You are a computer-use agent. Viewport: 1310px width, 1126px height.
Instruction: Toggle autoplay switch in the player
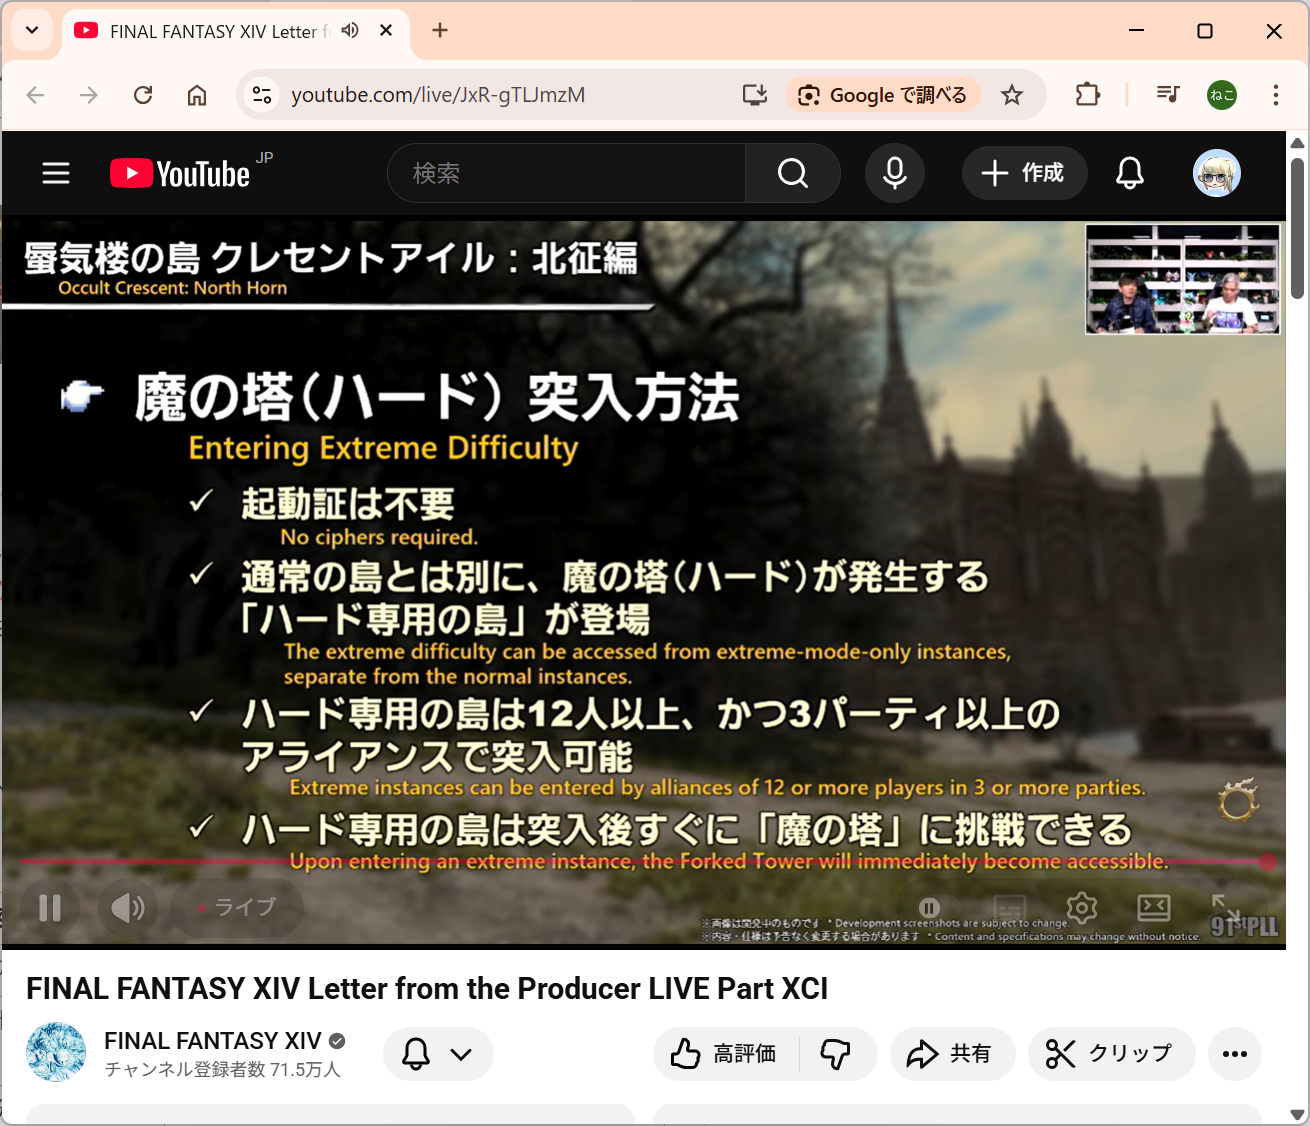(930, 908)
